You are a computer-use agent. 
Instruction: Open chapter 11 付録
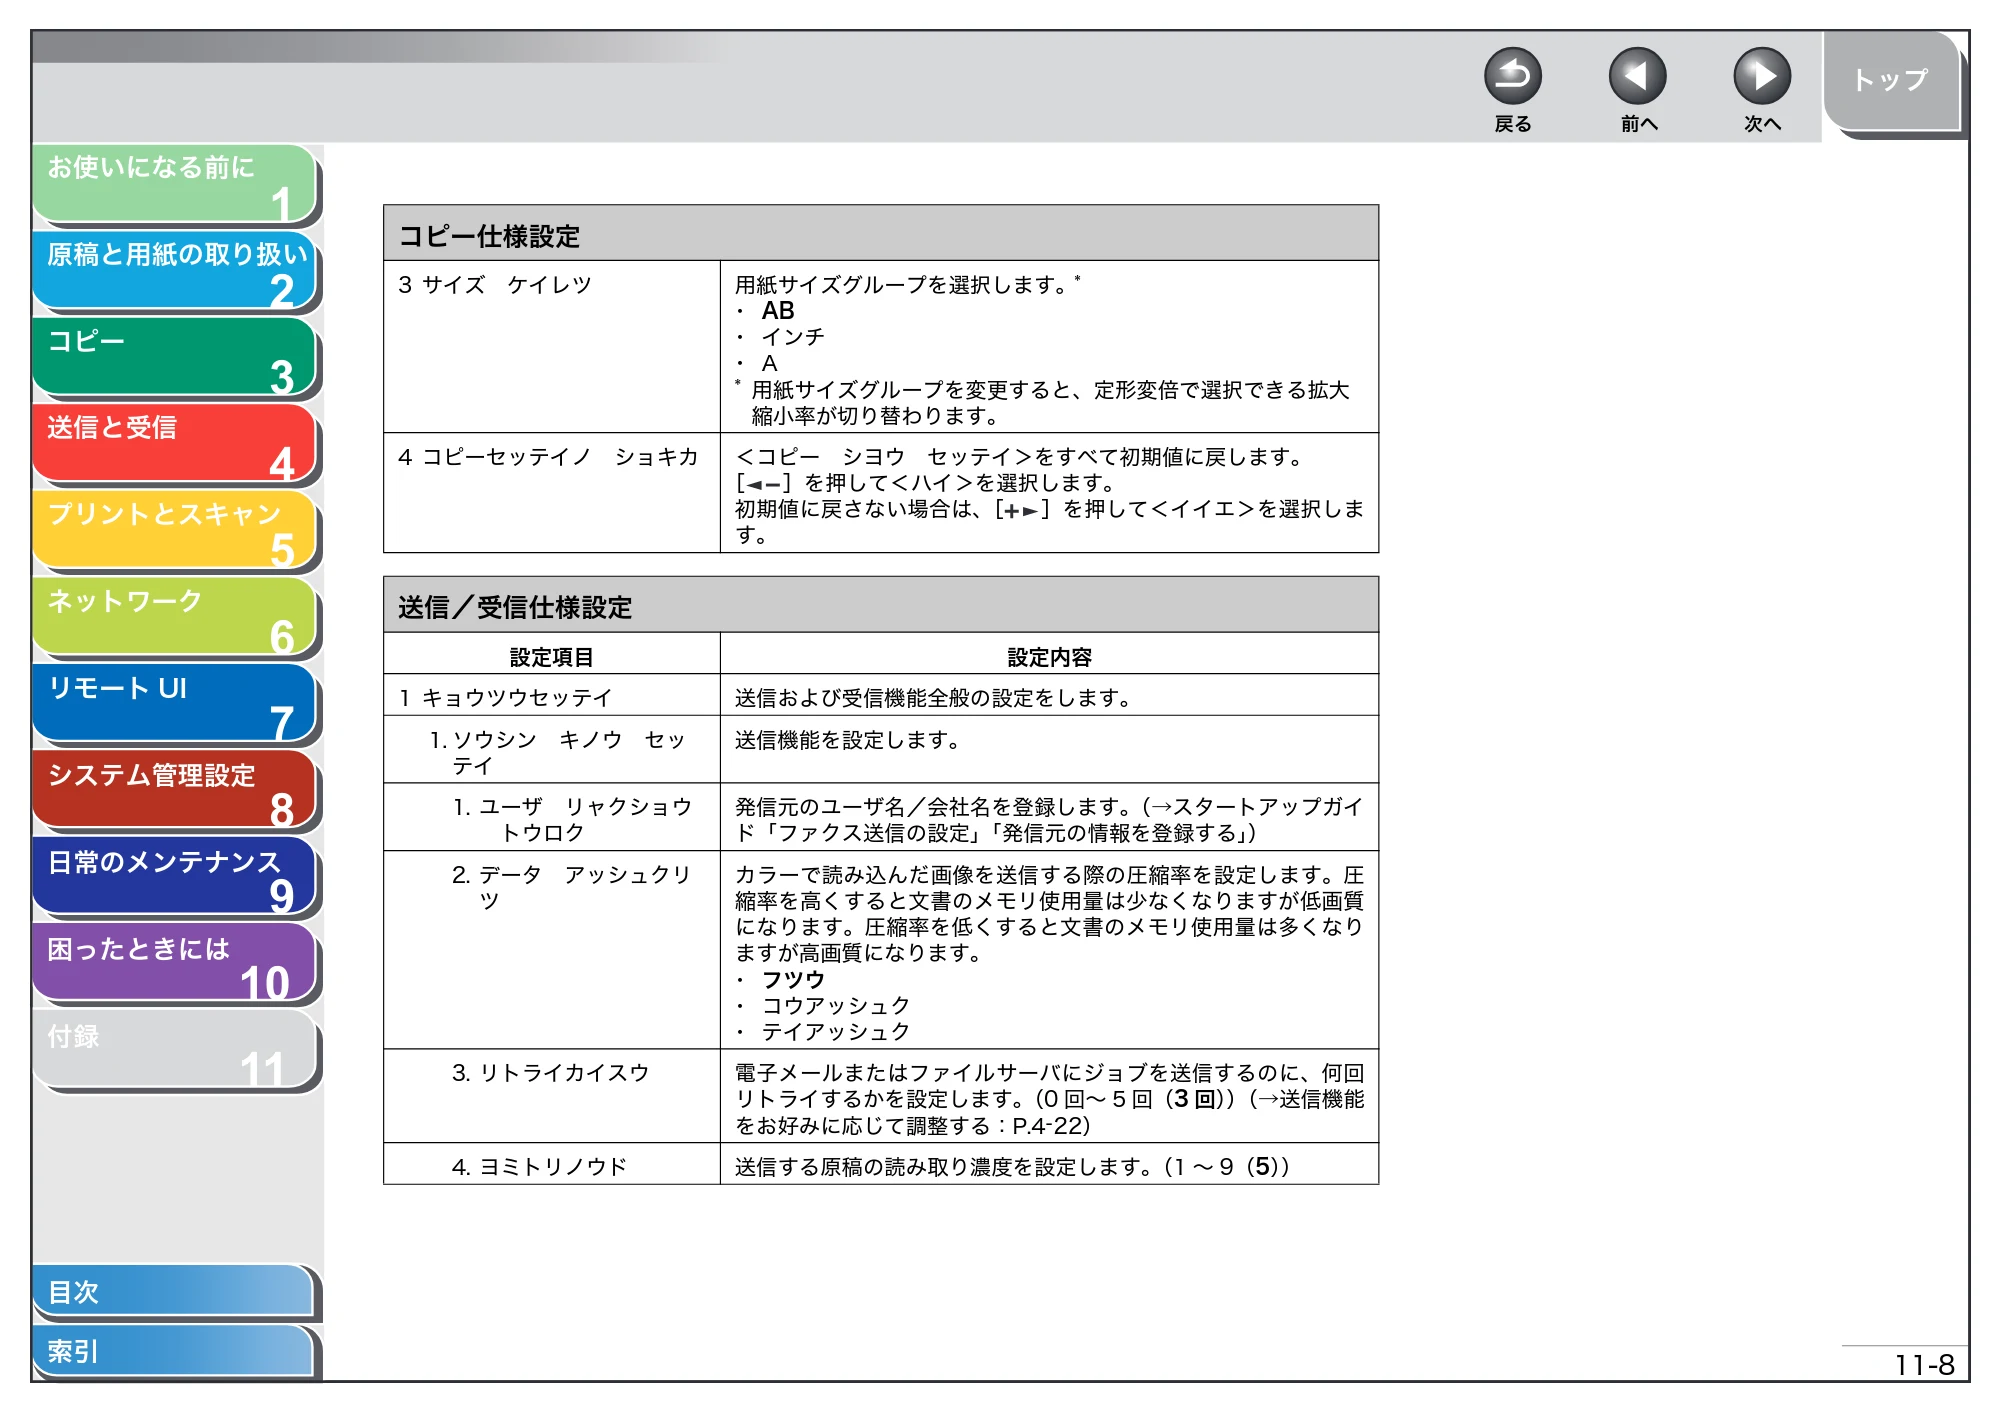[175, 1050]
